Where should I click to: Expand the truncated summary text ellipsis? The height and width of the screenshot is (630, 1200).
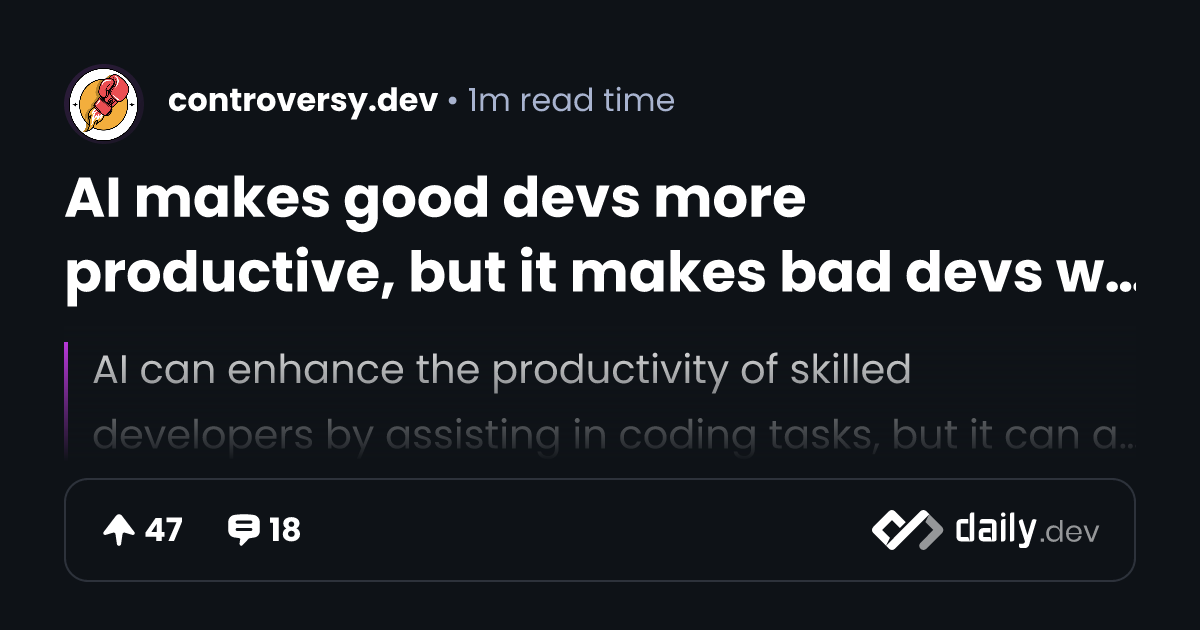coord(1128,438)
